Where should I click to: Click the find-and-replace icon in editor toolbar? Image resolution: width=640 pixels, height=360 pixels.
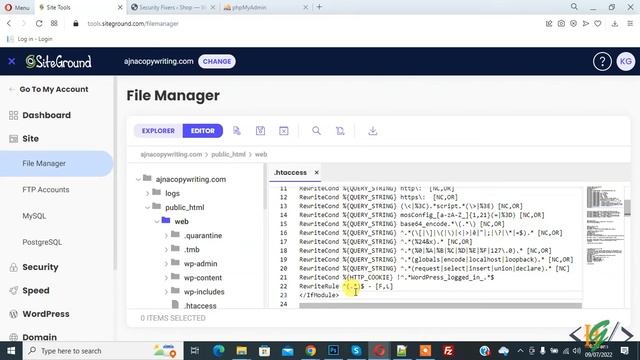click(x=340, y=131)
